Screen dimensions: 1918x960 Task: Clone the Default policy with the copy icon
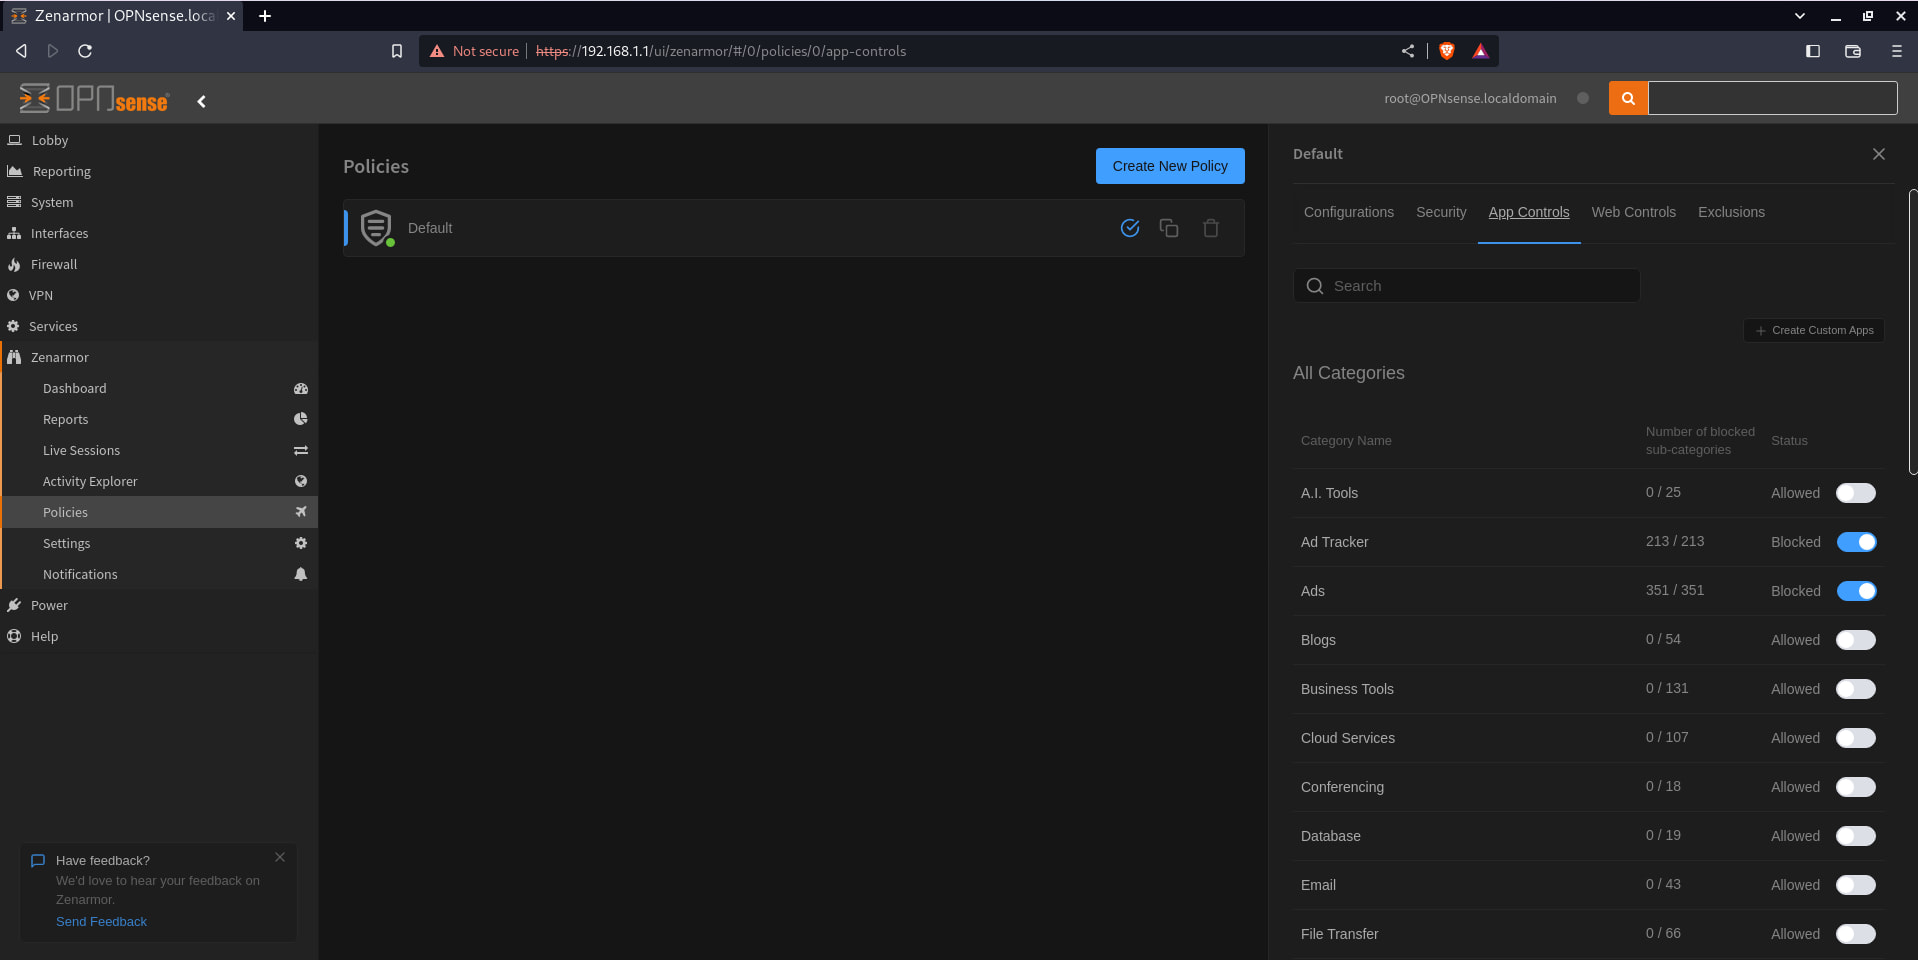(x=1169, y=228)
